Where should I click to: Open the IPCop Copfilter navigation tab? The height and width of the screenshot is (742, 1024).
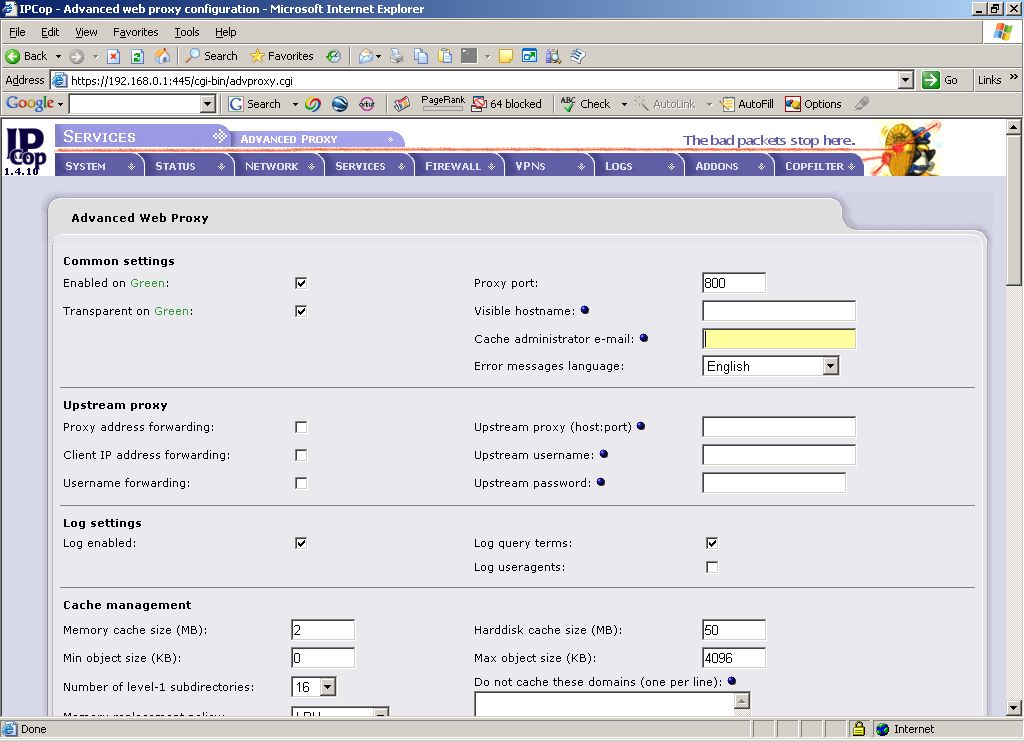tap(820, 166)
